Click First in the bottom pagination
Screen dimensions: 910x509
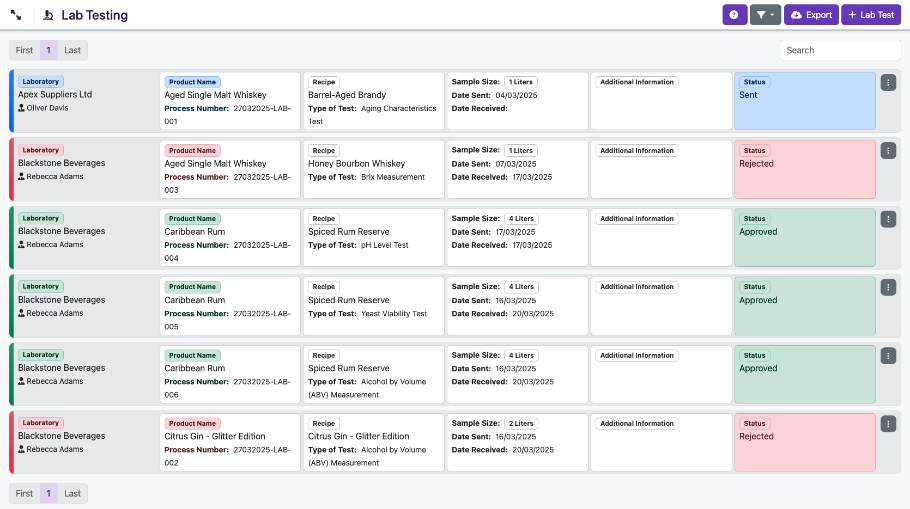point(24,493)
